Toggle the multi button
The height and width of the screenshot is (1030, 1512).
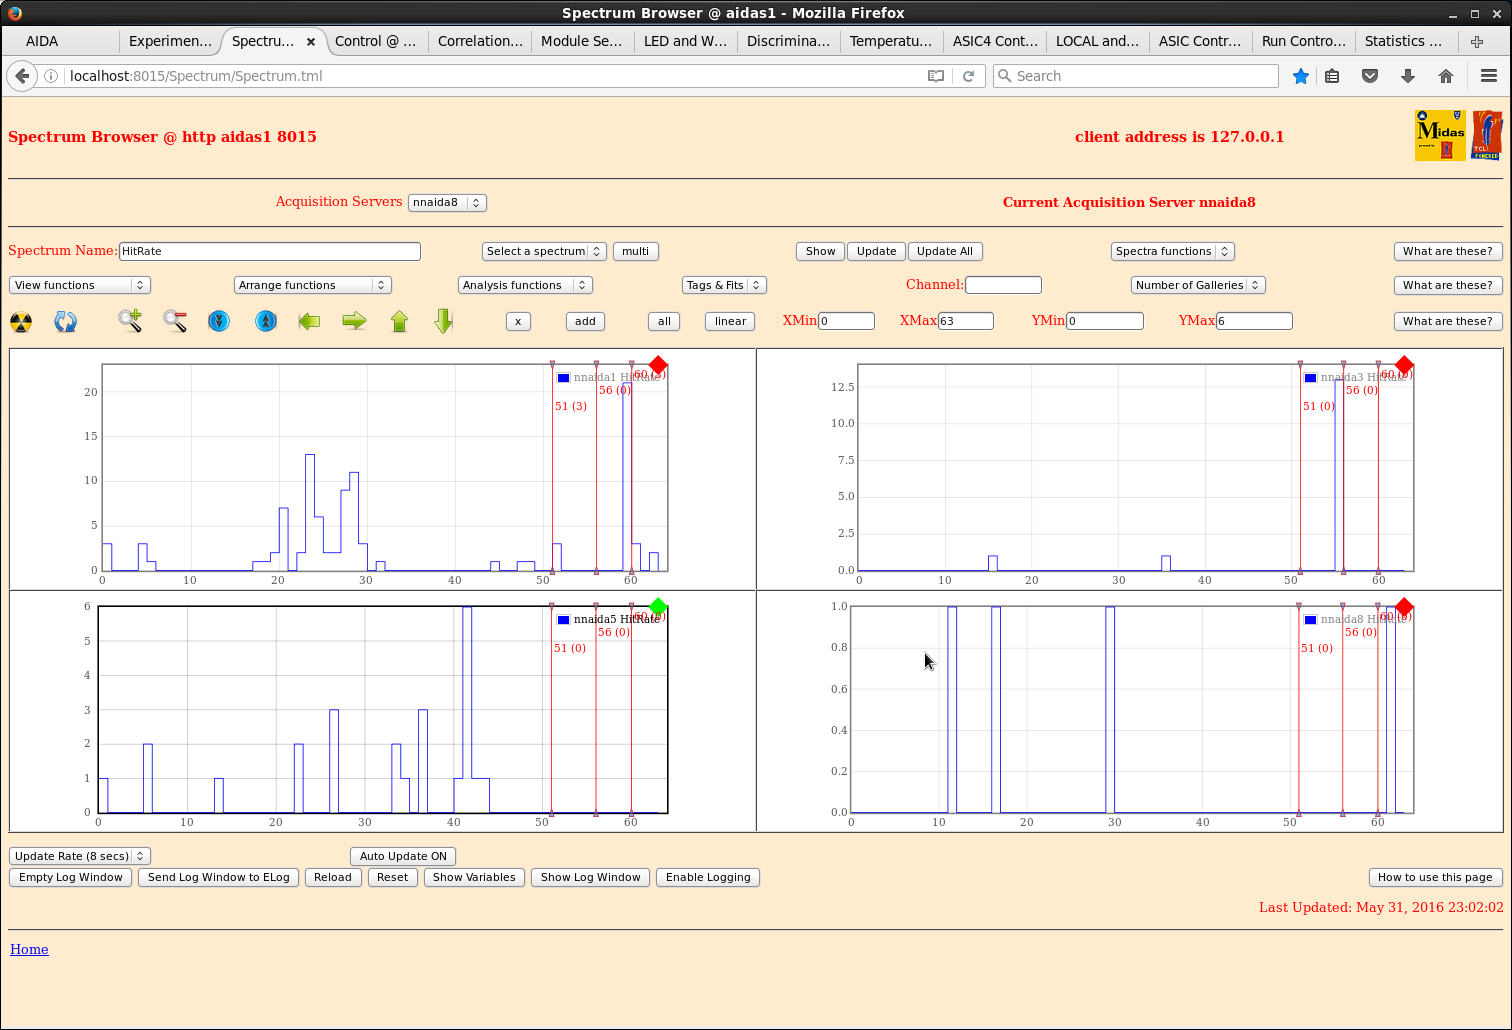(x=635, y=251)
